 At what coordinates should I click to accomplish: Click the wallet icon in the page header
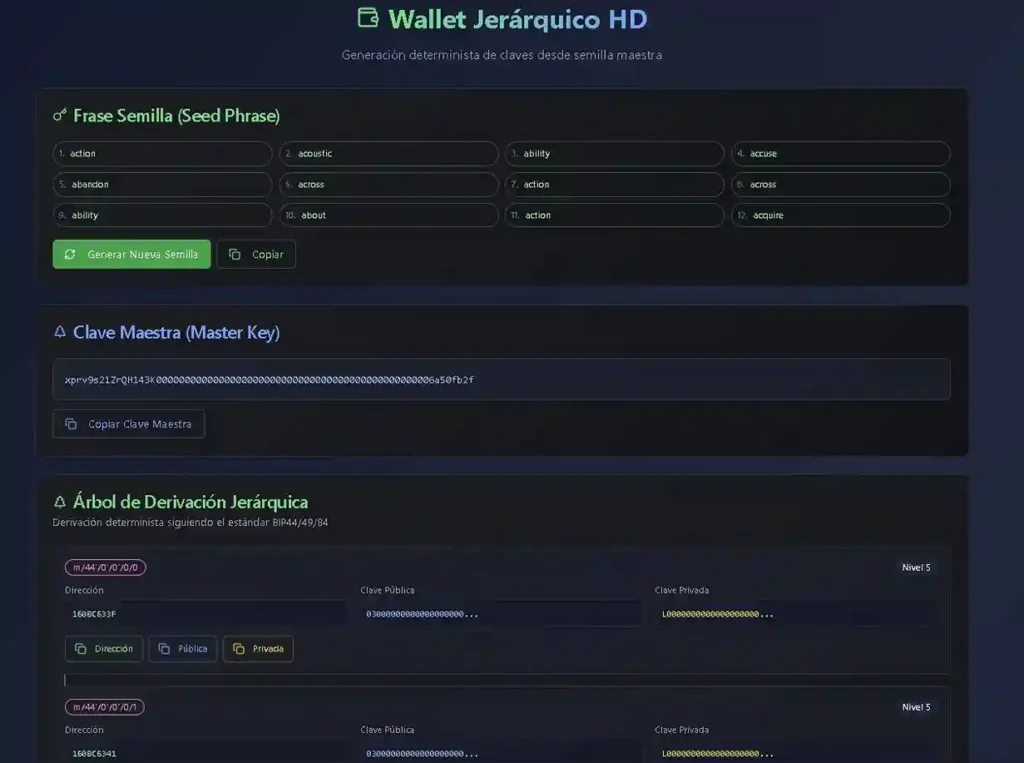click(x=368, y=19)
